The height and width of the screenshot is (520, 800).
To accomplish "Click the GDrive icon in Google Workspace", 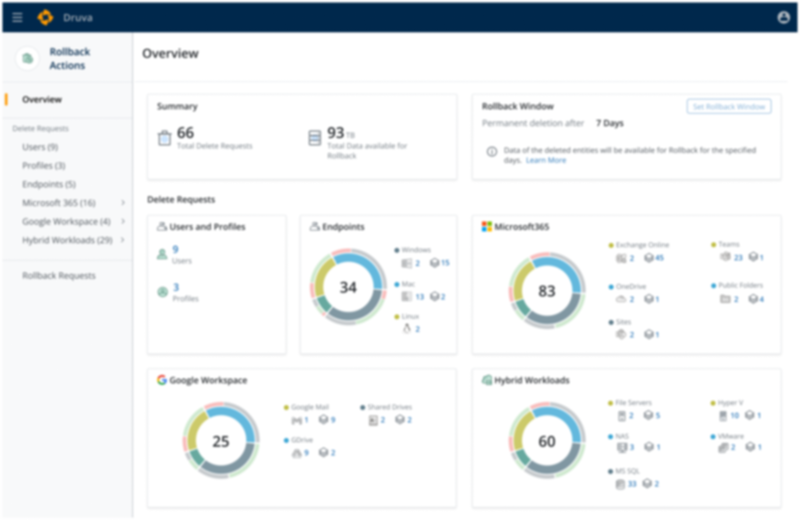I will 296,453.
